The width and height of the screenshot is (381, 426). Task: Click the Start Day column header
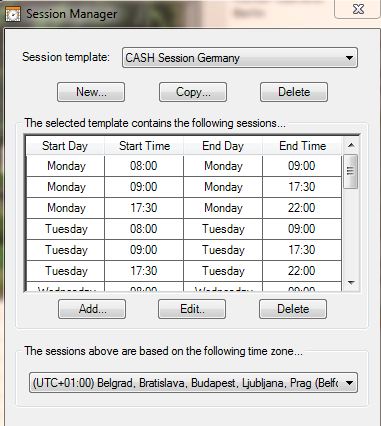tap(65, 146)
